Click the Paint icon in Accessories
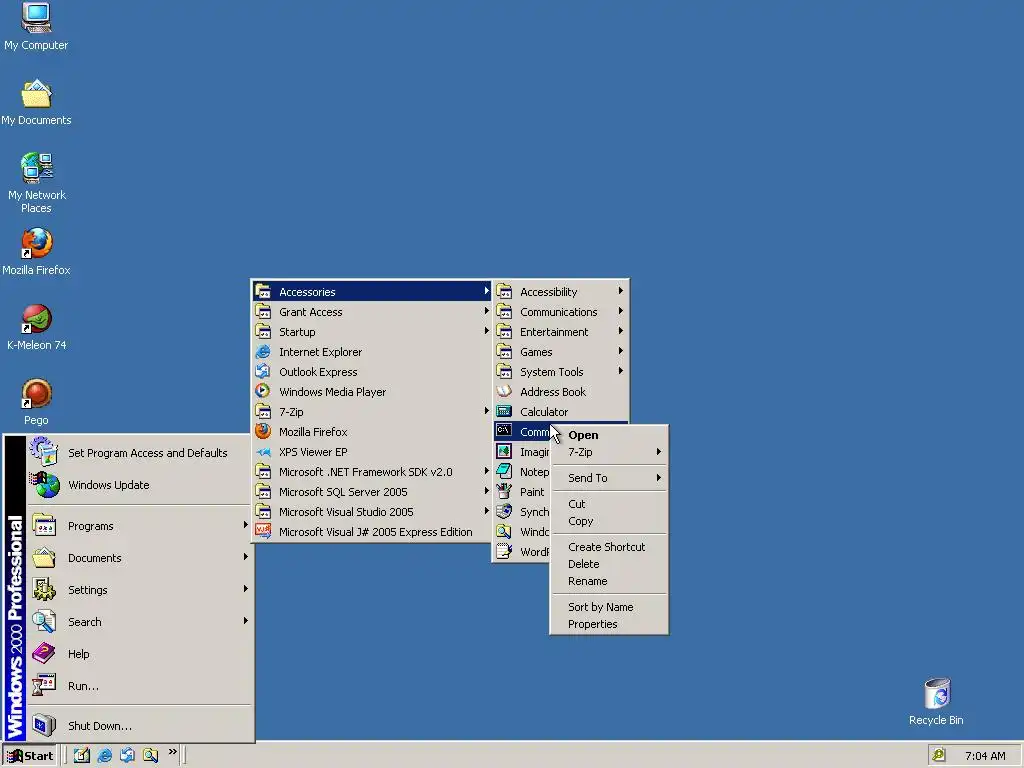This screenshot has height=768, width=1024. point(504,491)
